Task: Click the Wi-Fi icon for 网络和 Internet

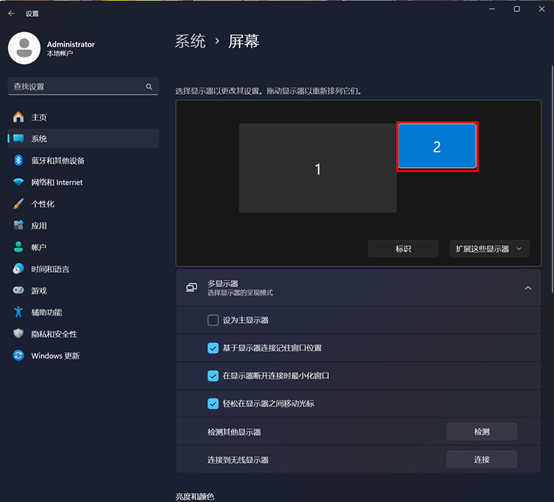Action: pos(18,182)
